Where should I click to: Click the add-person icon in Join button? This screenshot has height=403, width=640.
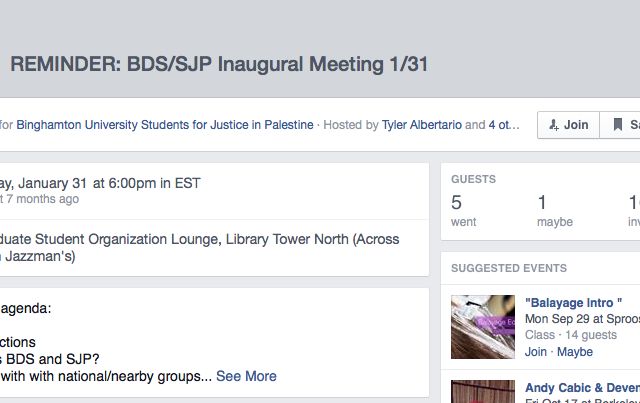click(554, 125)
